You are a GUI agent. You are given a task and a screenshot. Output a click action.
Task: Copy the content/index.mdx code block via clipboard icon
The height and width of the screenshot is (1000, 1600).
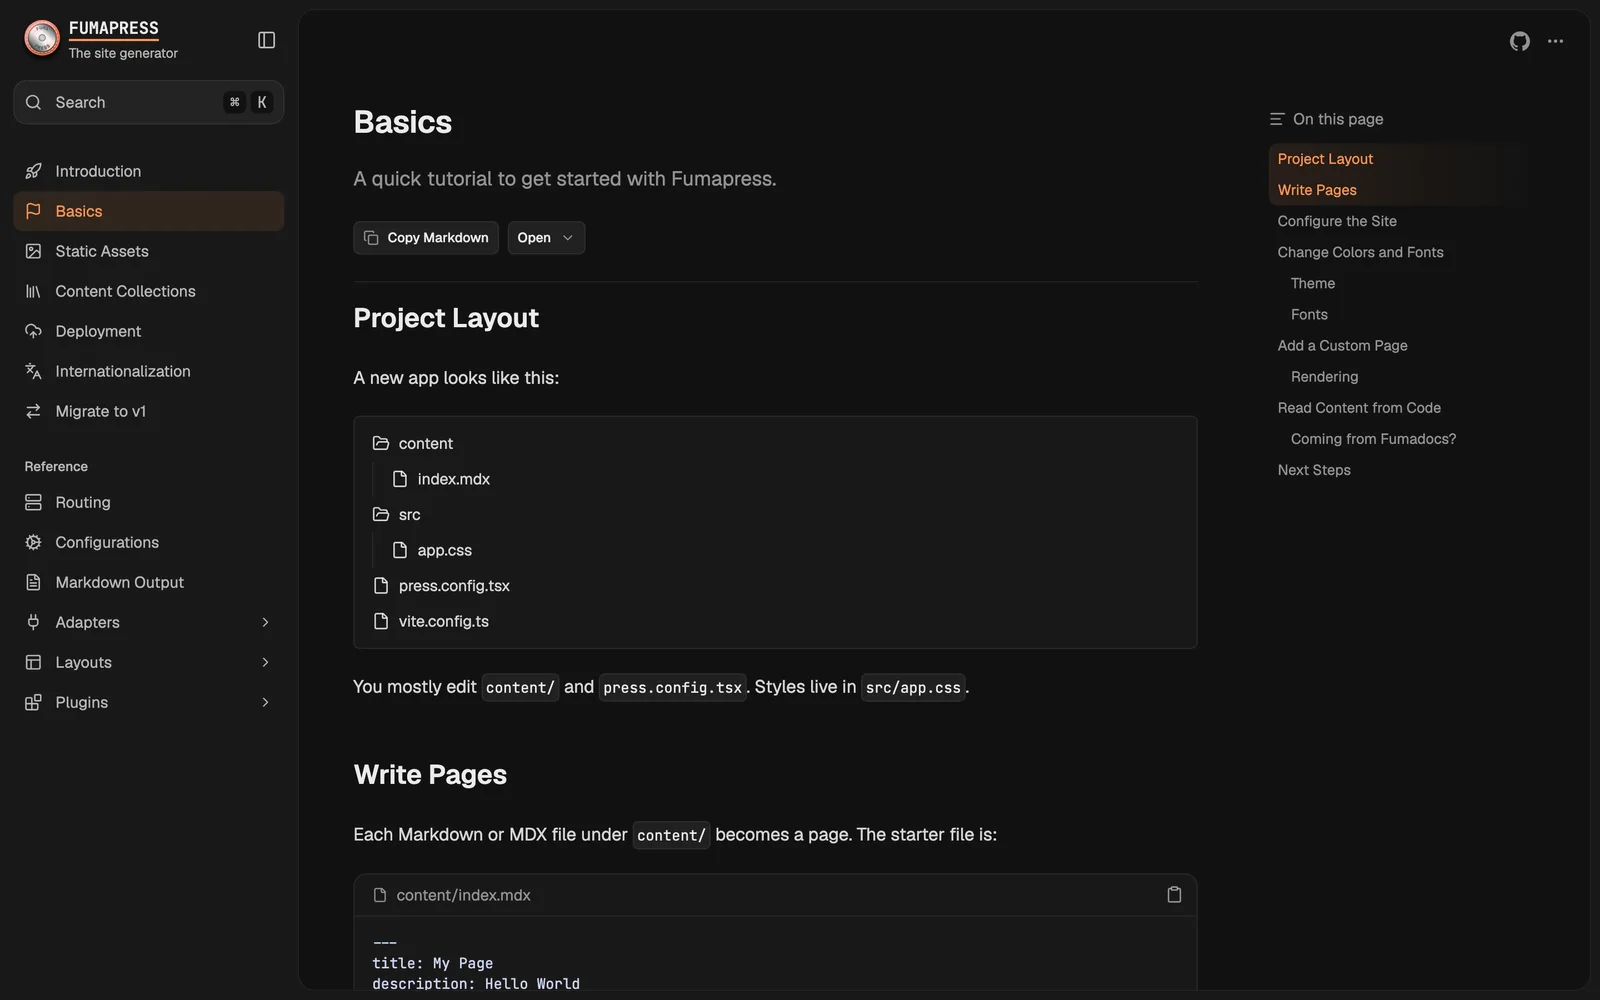[x=1174, y=895]
